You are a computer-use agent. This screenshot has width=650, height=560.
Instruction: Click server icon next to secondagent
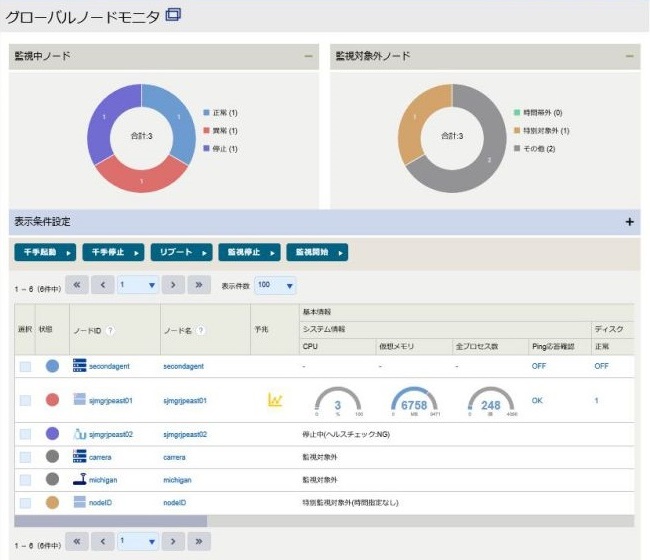80,365
